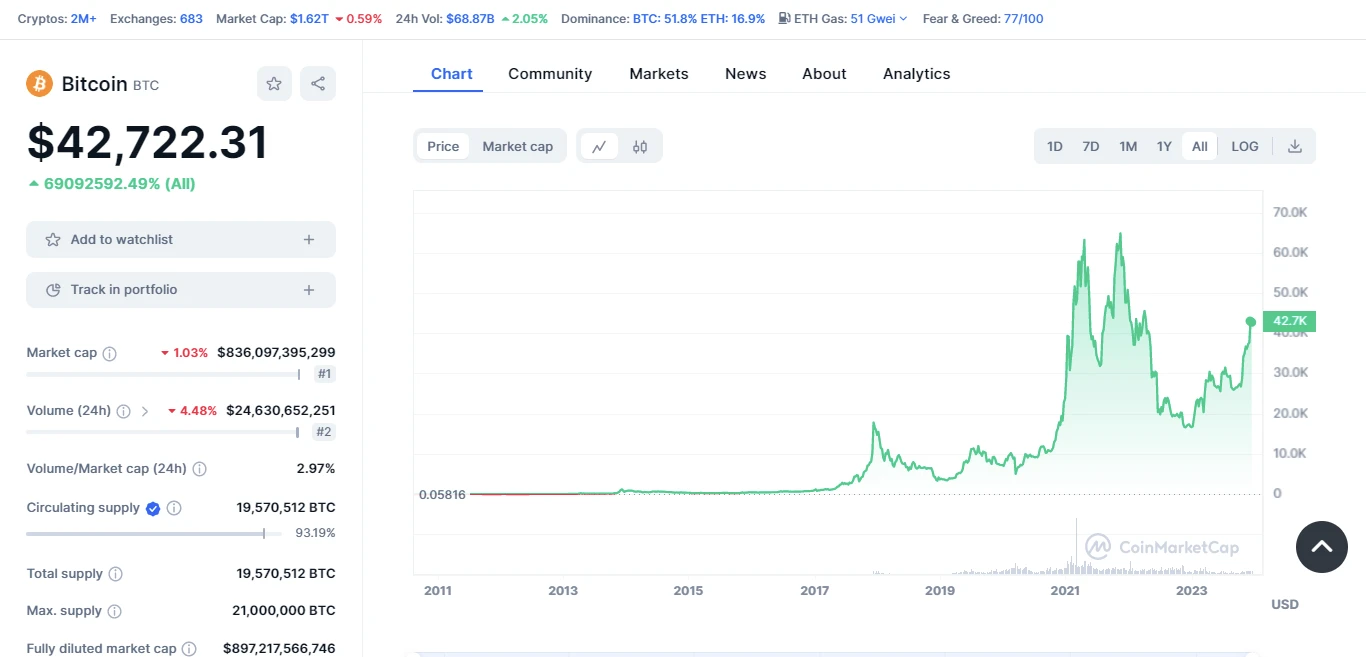Image resolution: width=1366 pixels, height=657 pixels.
Task: Click the scroll-to-top arrow button
Action: coord(1322,546)
